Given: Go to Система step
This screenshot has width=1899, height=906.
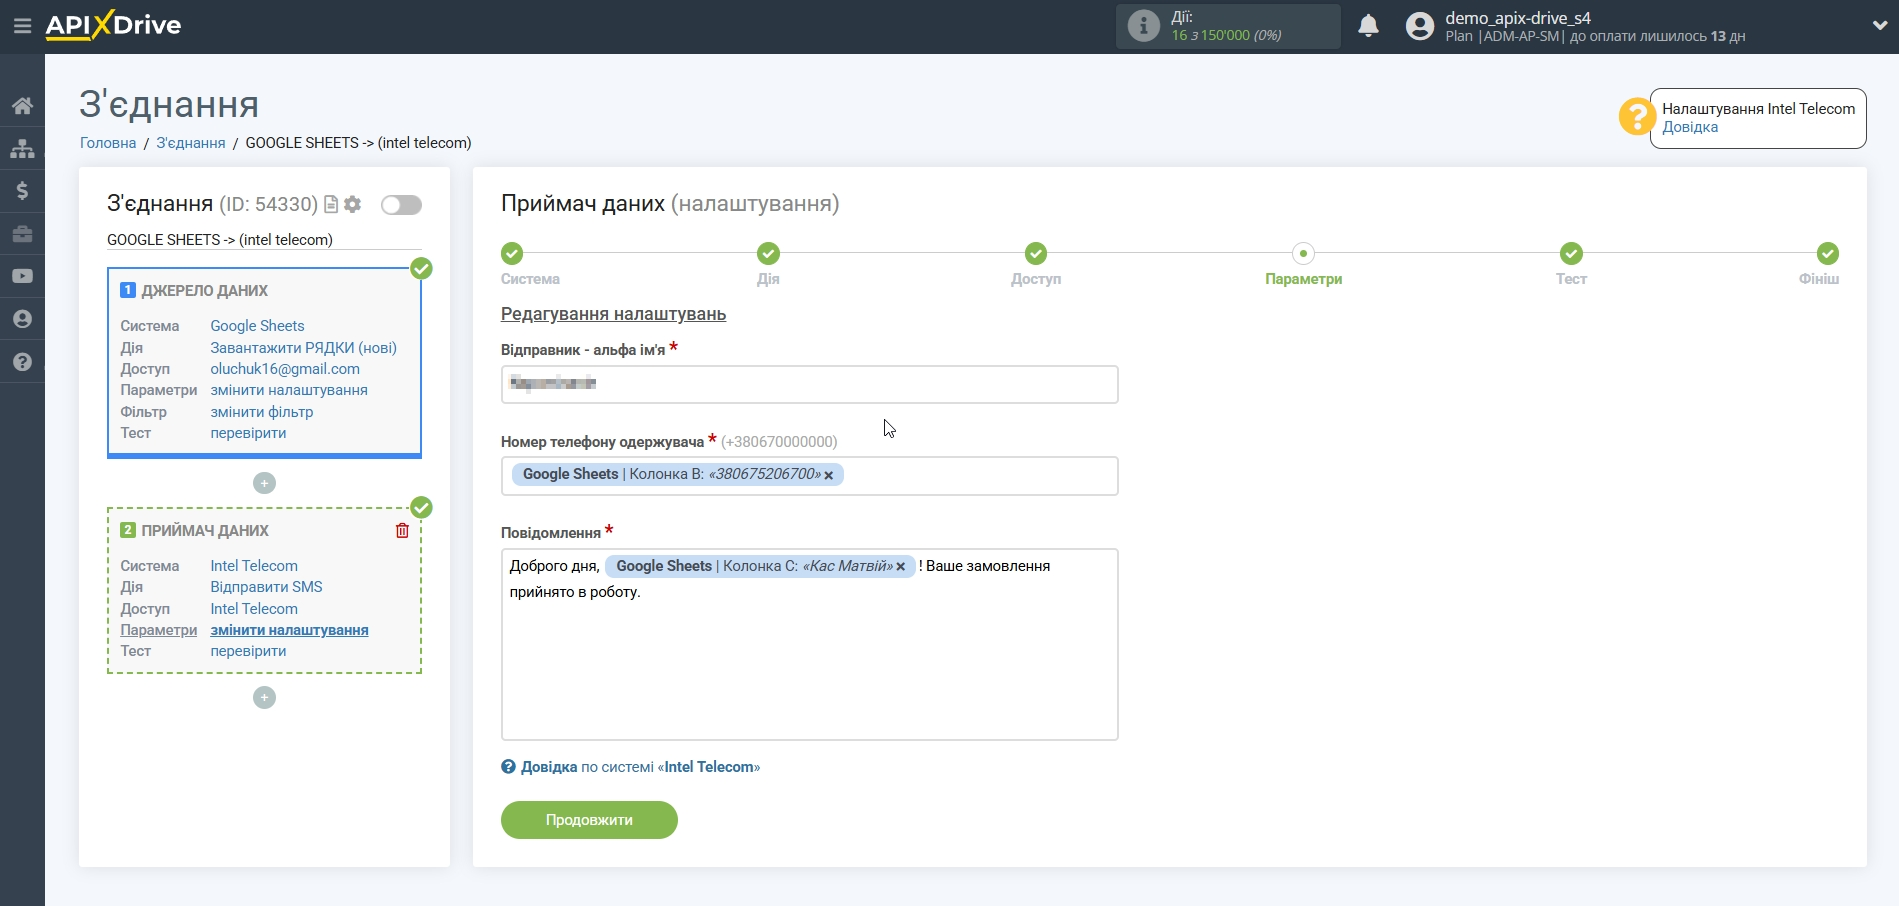Looking at the screenshot, I should (x=512, y=254).
